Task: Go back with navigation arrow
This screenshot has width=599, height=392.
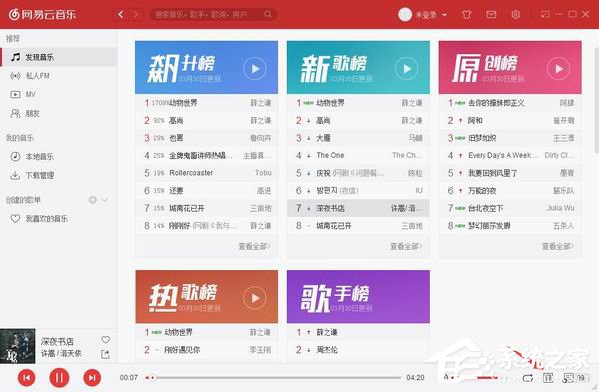Action: pyautogui.click(x=121, y=15)
